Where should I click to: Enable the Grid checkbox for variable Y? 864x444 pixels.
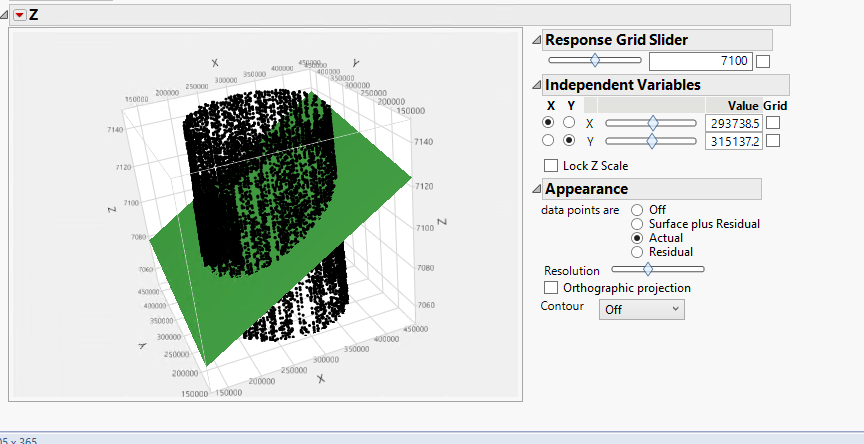coord(773,142)
